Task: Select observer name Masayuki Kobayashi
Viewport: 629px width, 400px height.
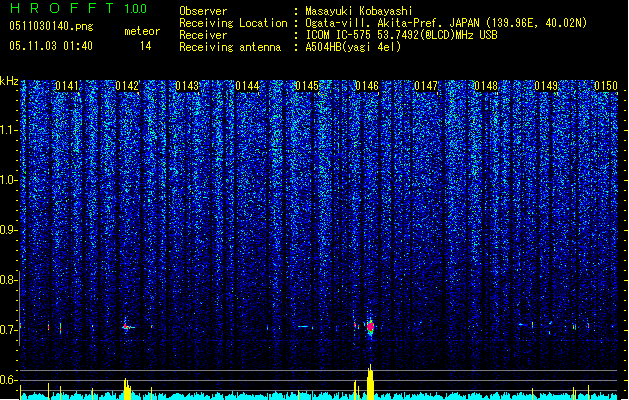Action: coord(359,11)
